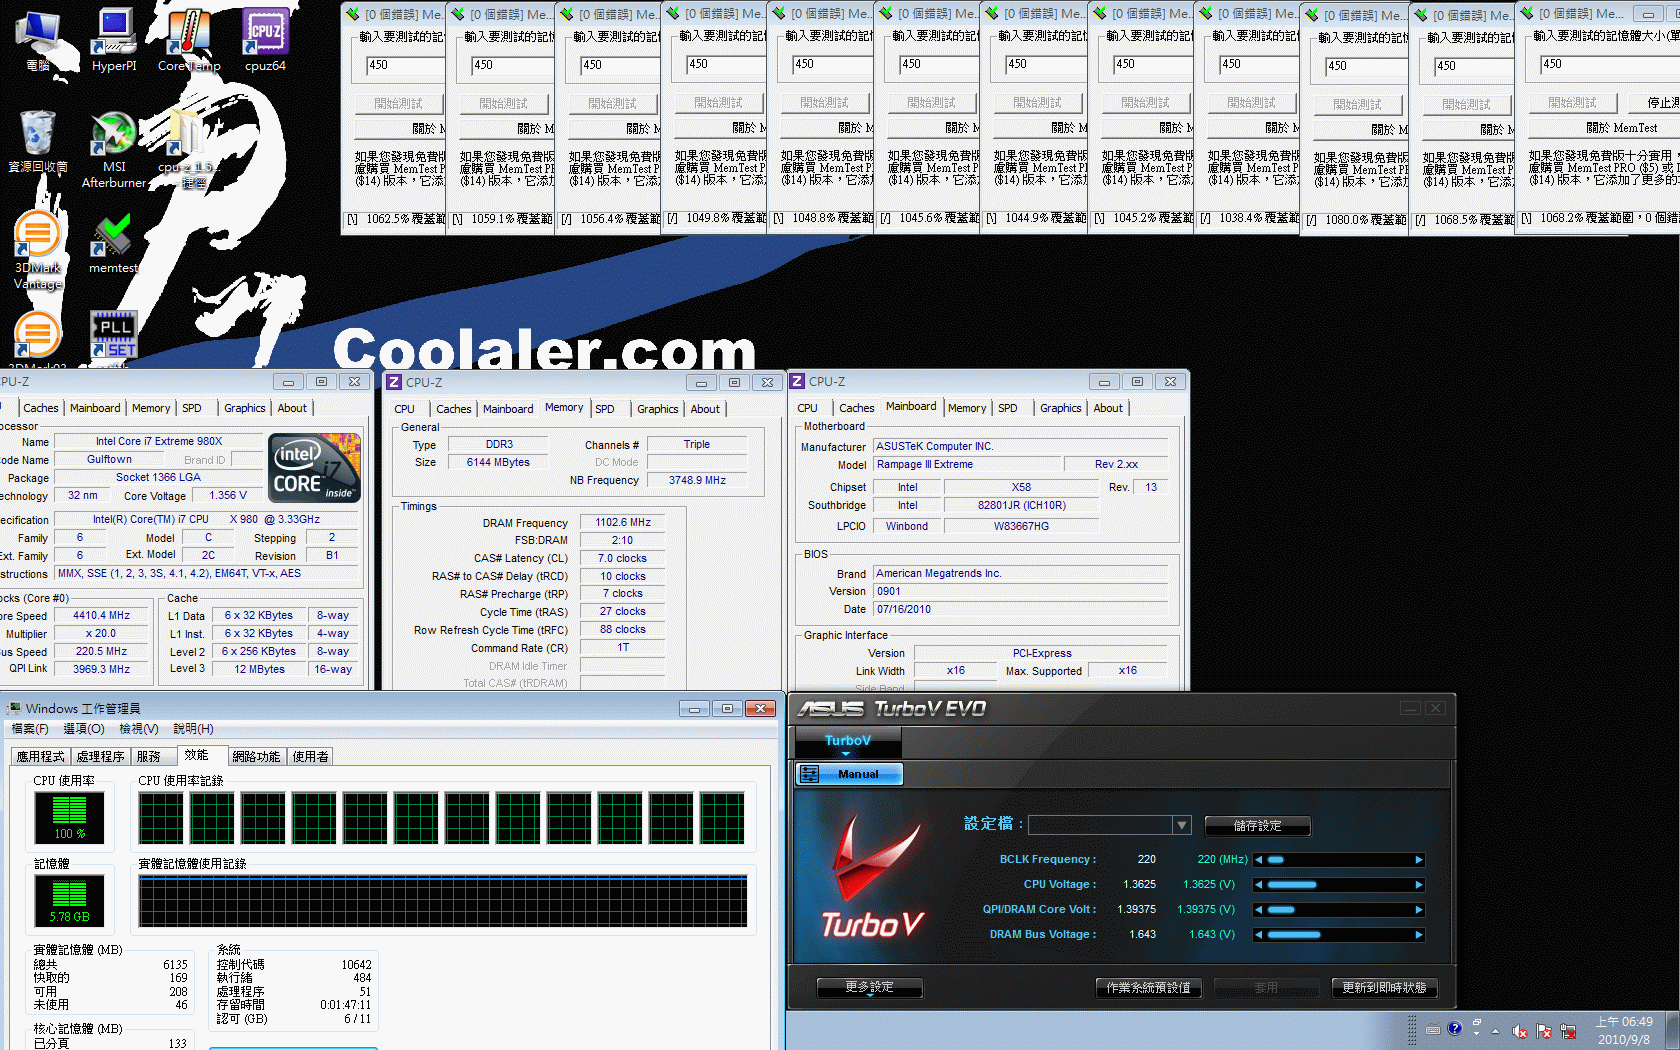The image size is (1680, 1050).
Task: Launch the 3DMark Vantage shortcut
Action: tap(38, 250)
